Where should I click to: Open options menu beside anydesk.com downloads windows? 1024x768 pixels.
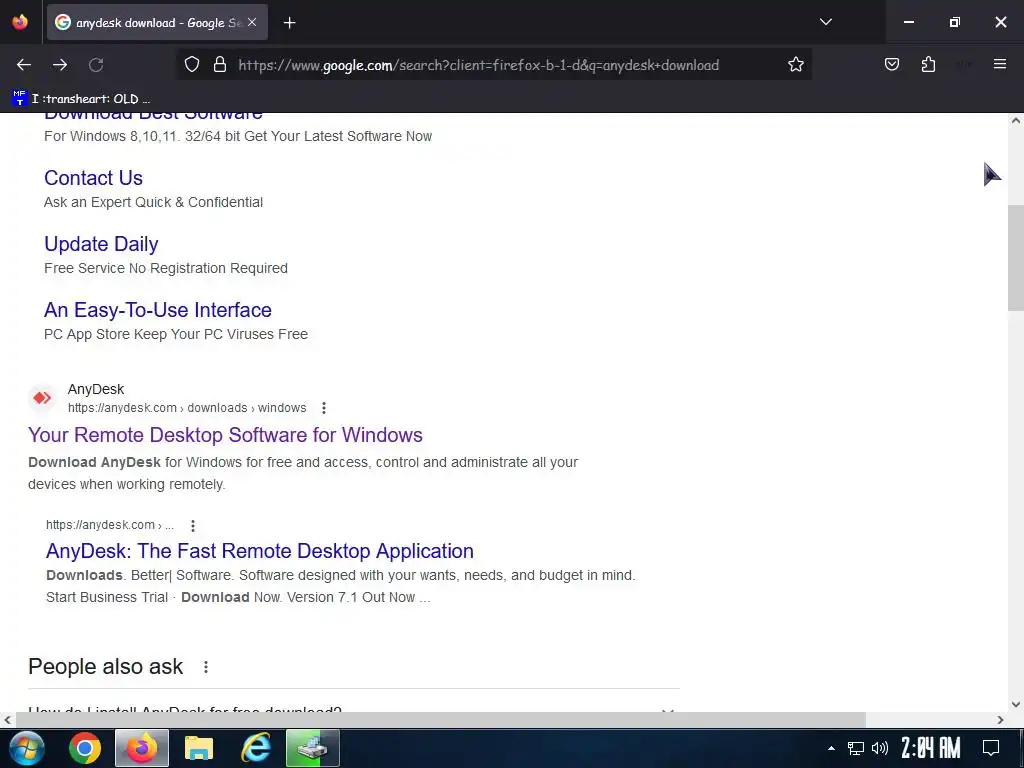point(323,408)
